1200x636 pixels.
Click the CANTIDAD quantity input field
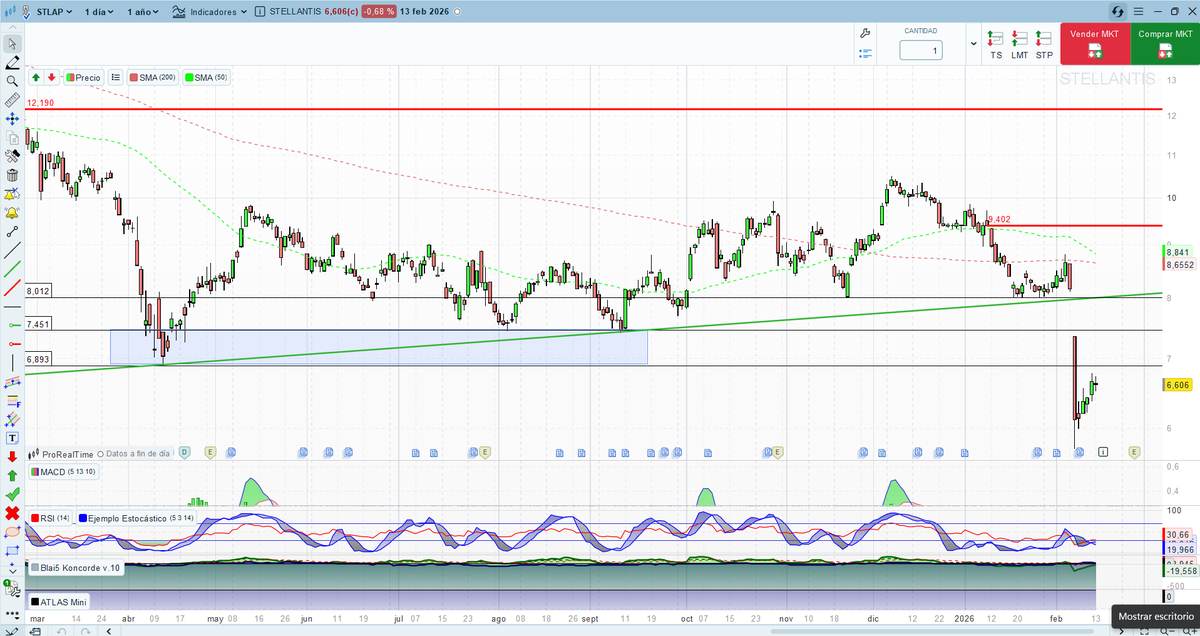point(920,50)
